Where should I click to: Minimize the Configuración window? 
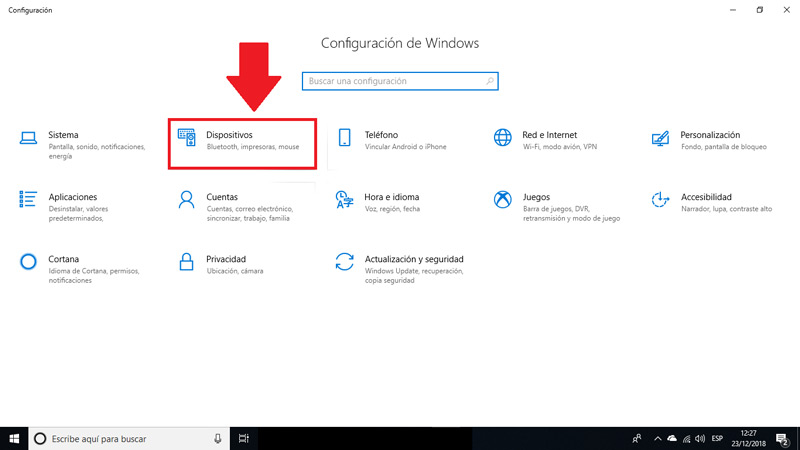click(733, 10)
